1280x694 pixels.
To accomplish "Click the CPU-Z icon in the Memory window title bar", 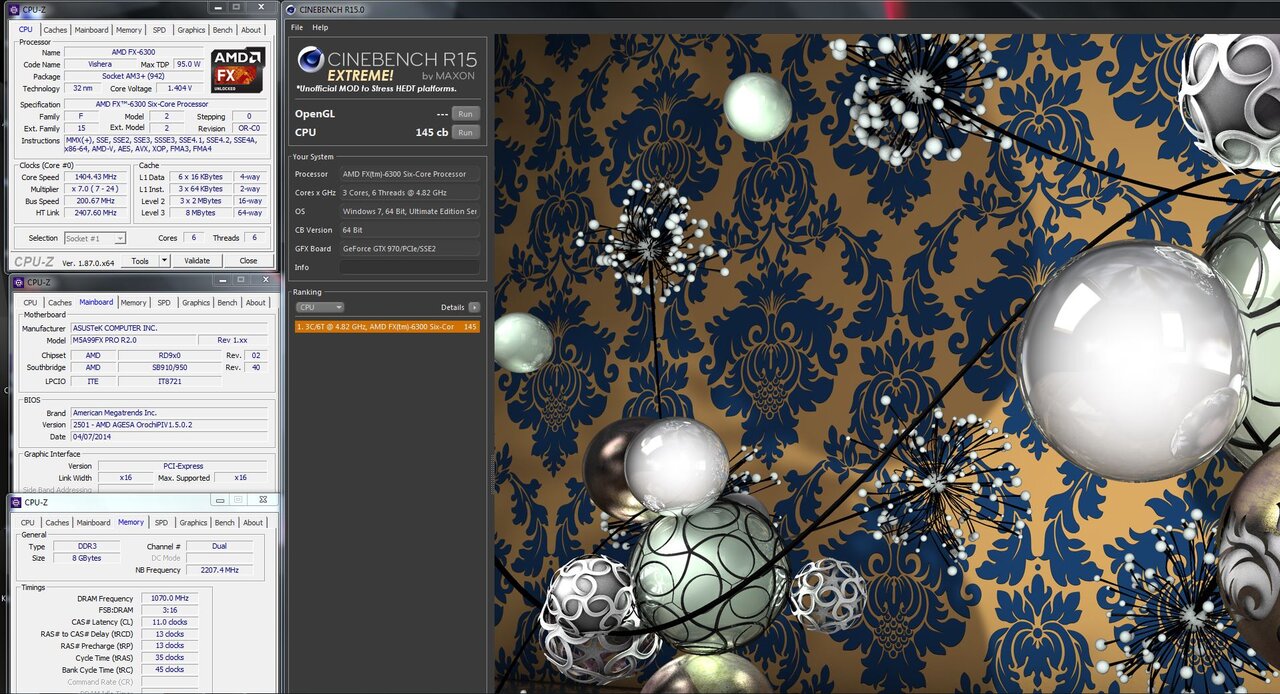I will pos(16,502).
